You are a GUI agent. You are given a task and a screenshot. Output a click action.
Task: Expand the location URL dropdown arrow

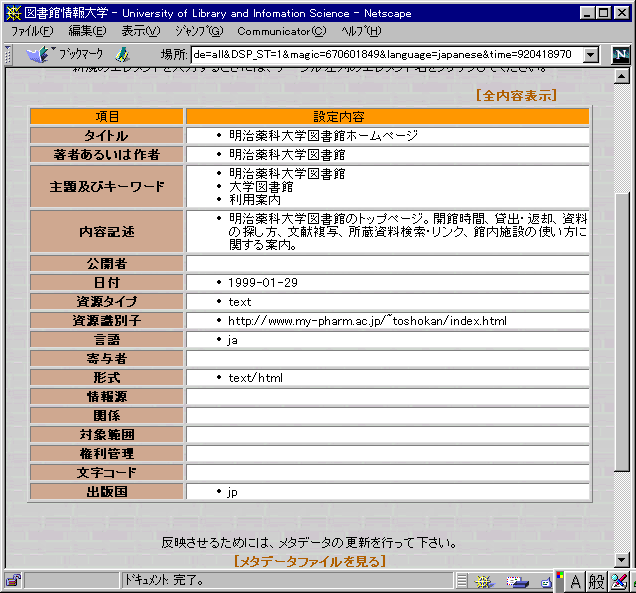pyautogui.click(x=590, y=55)
